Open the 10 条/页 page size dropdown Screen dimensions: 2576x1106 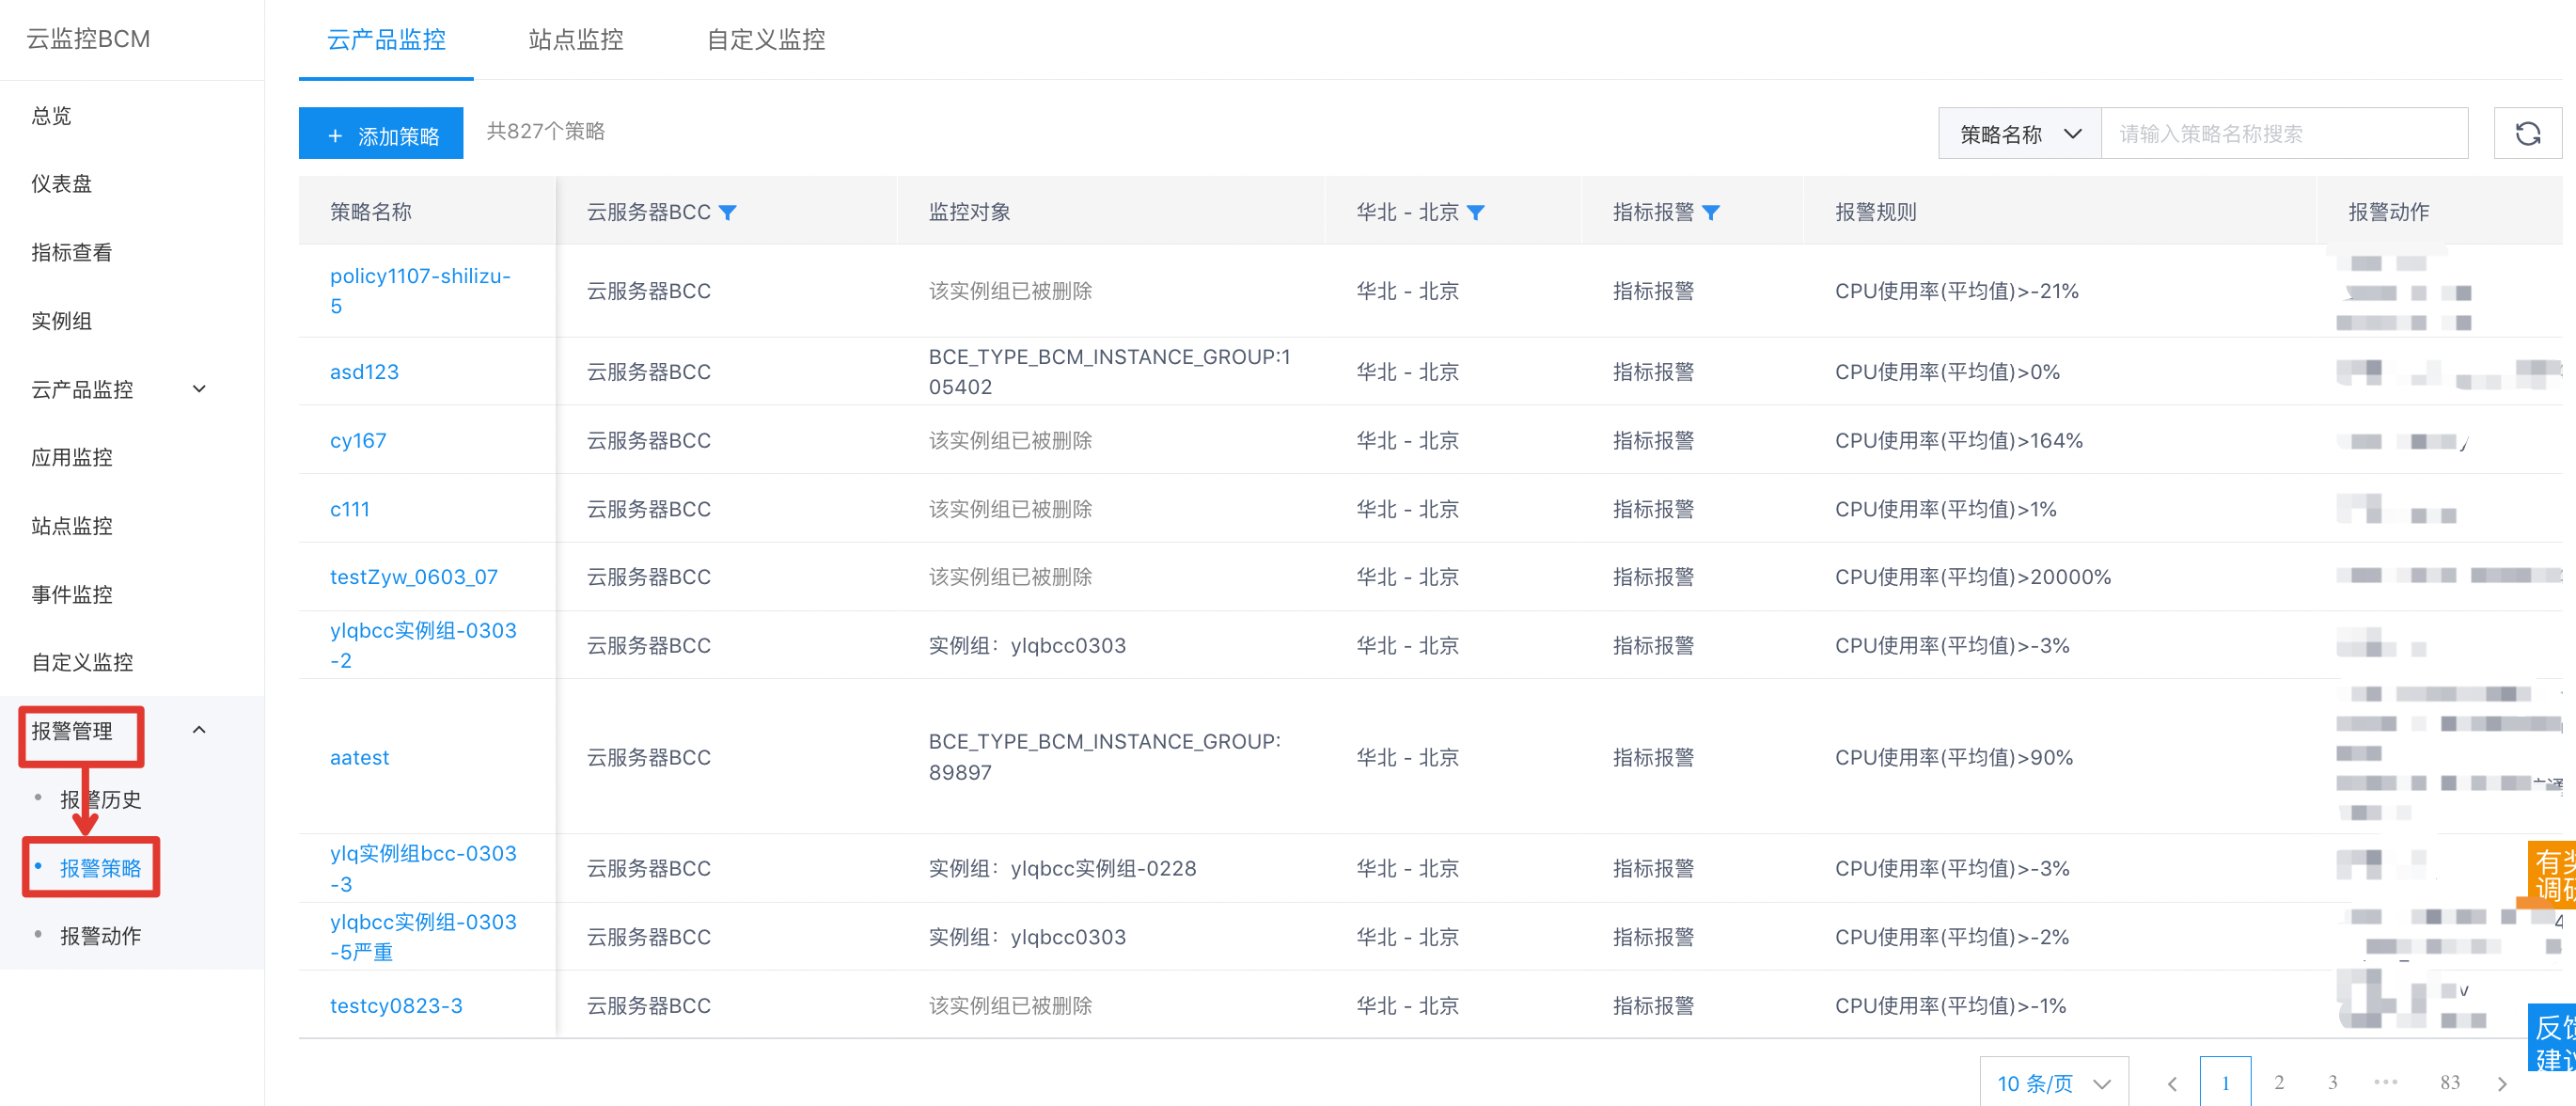coord(2053,1083)
